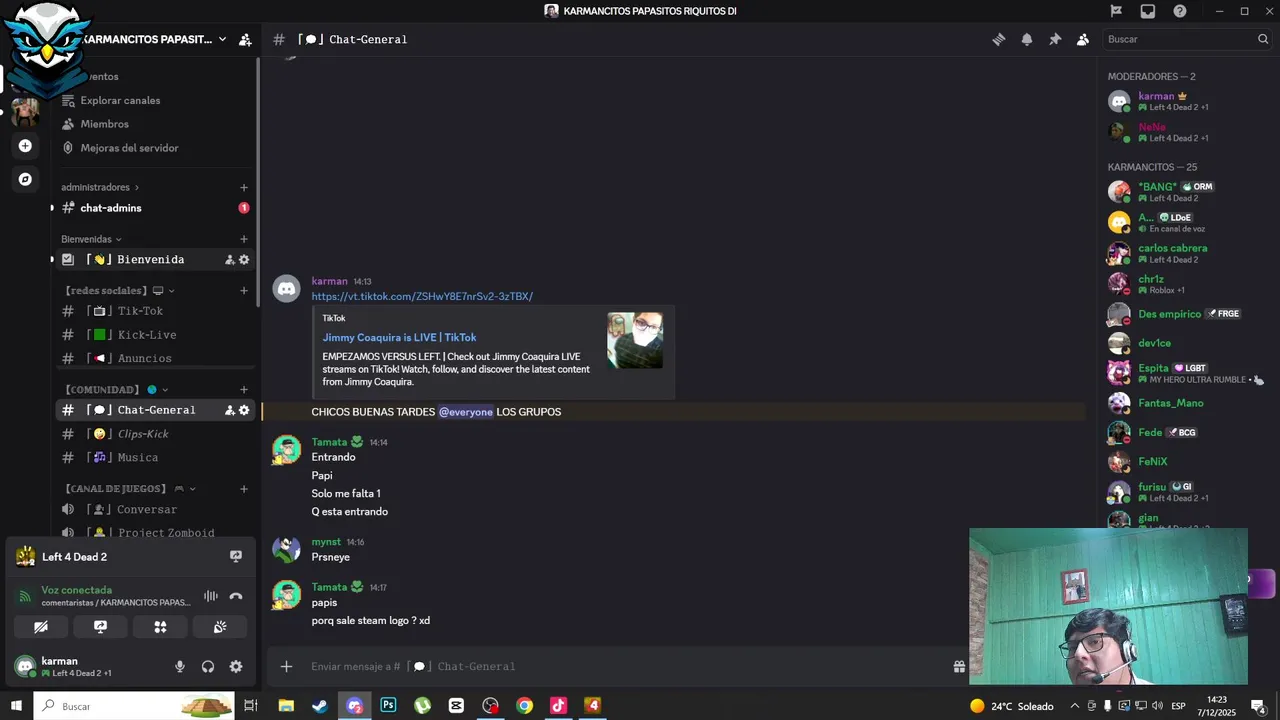The image size is (1280, 720).
Task: Open Chat-General channel settings gear
Action: (x=244, y=410)
